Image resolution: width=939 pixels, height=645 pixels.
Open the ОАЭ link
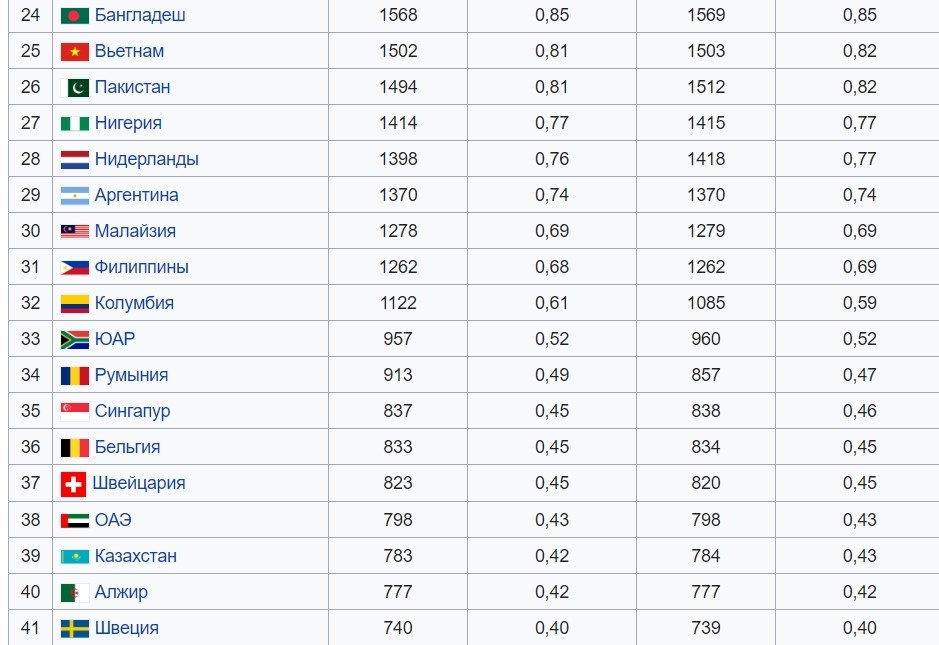(113, 519)
